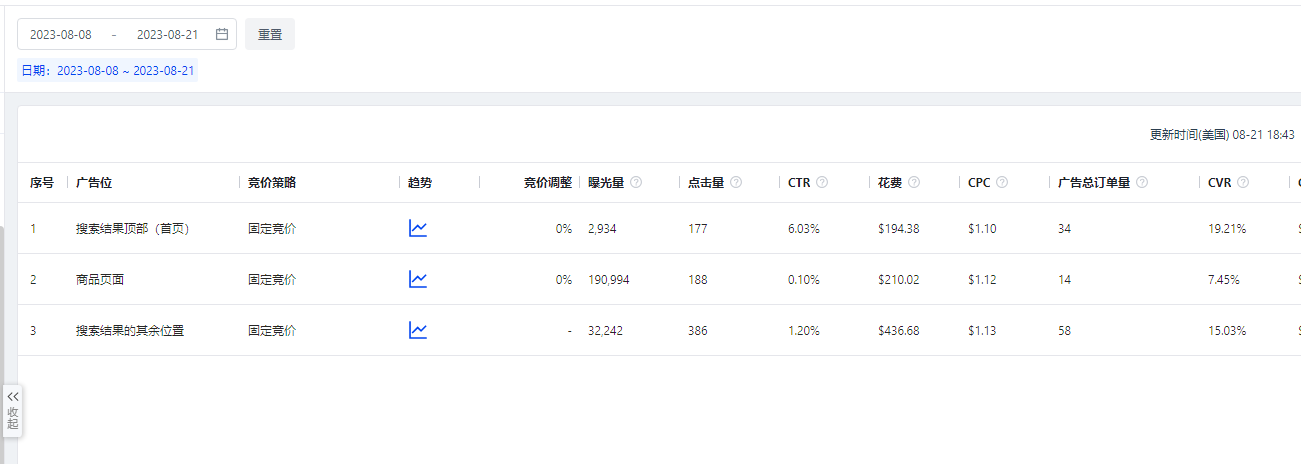1301x464 pixels.
Task: Edit start date 2023-08-08 field
Action: coord(61,34)
